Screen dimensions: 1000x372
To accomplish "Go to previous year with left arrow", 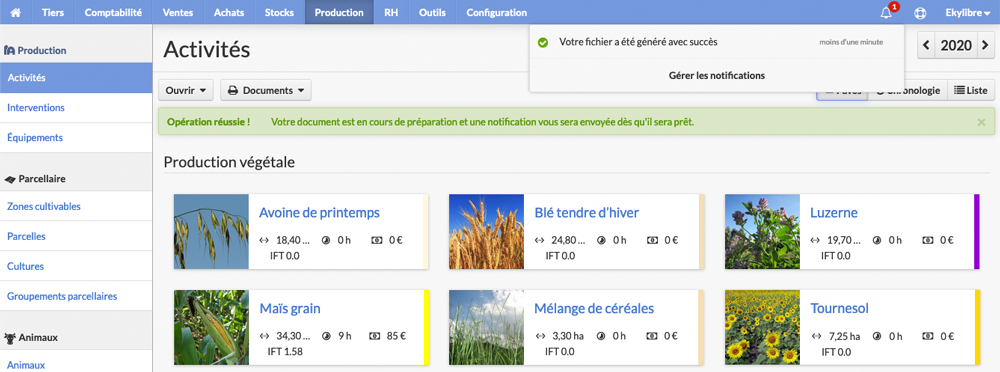I will tap(926, 45).
